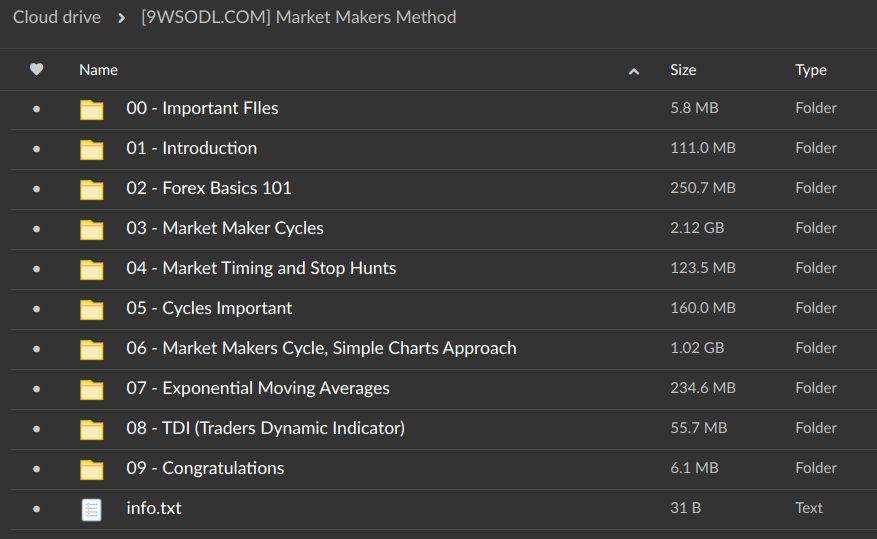Image resolution: width=877 pixels, height=539 pixels.
Task: Click the breadcrumb chevron after Cloud drive
Action: 121,18
